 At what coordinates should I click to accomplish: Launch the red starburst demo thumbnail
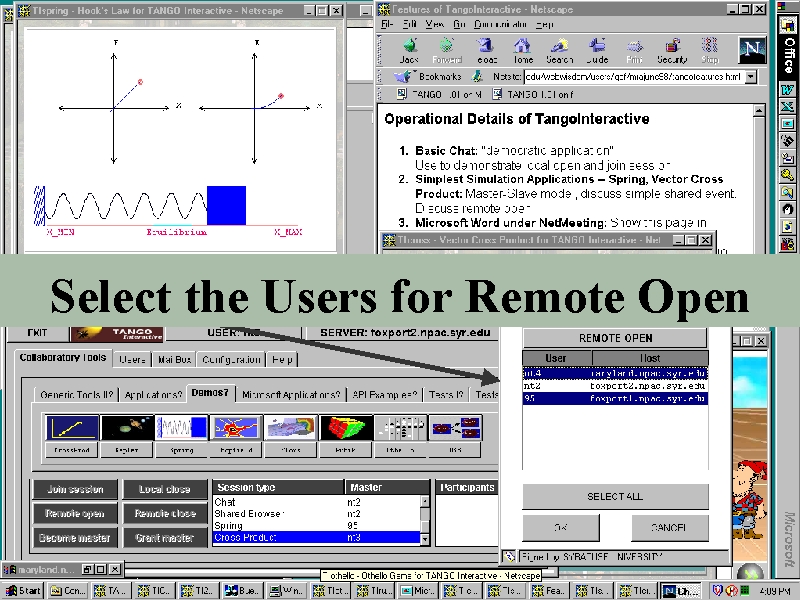coord(236,428)
